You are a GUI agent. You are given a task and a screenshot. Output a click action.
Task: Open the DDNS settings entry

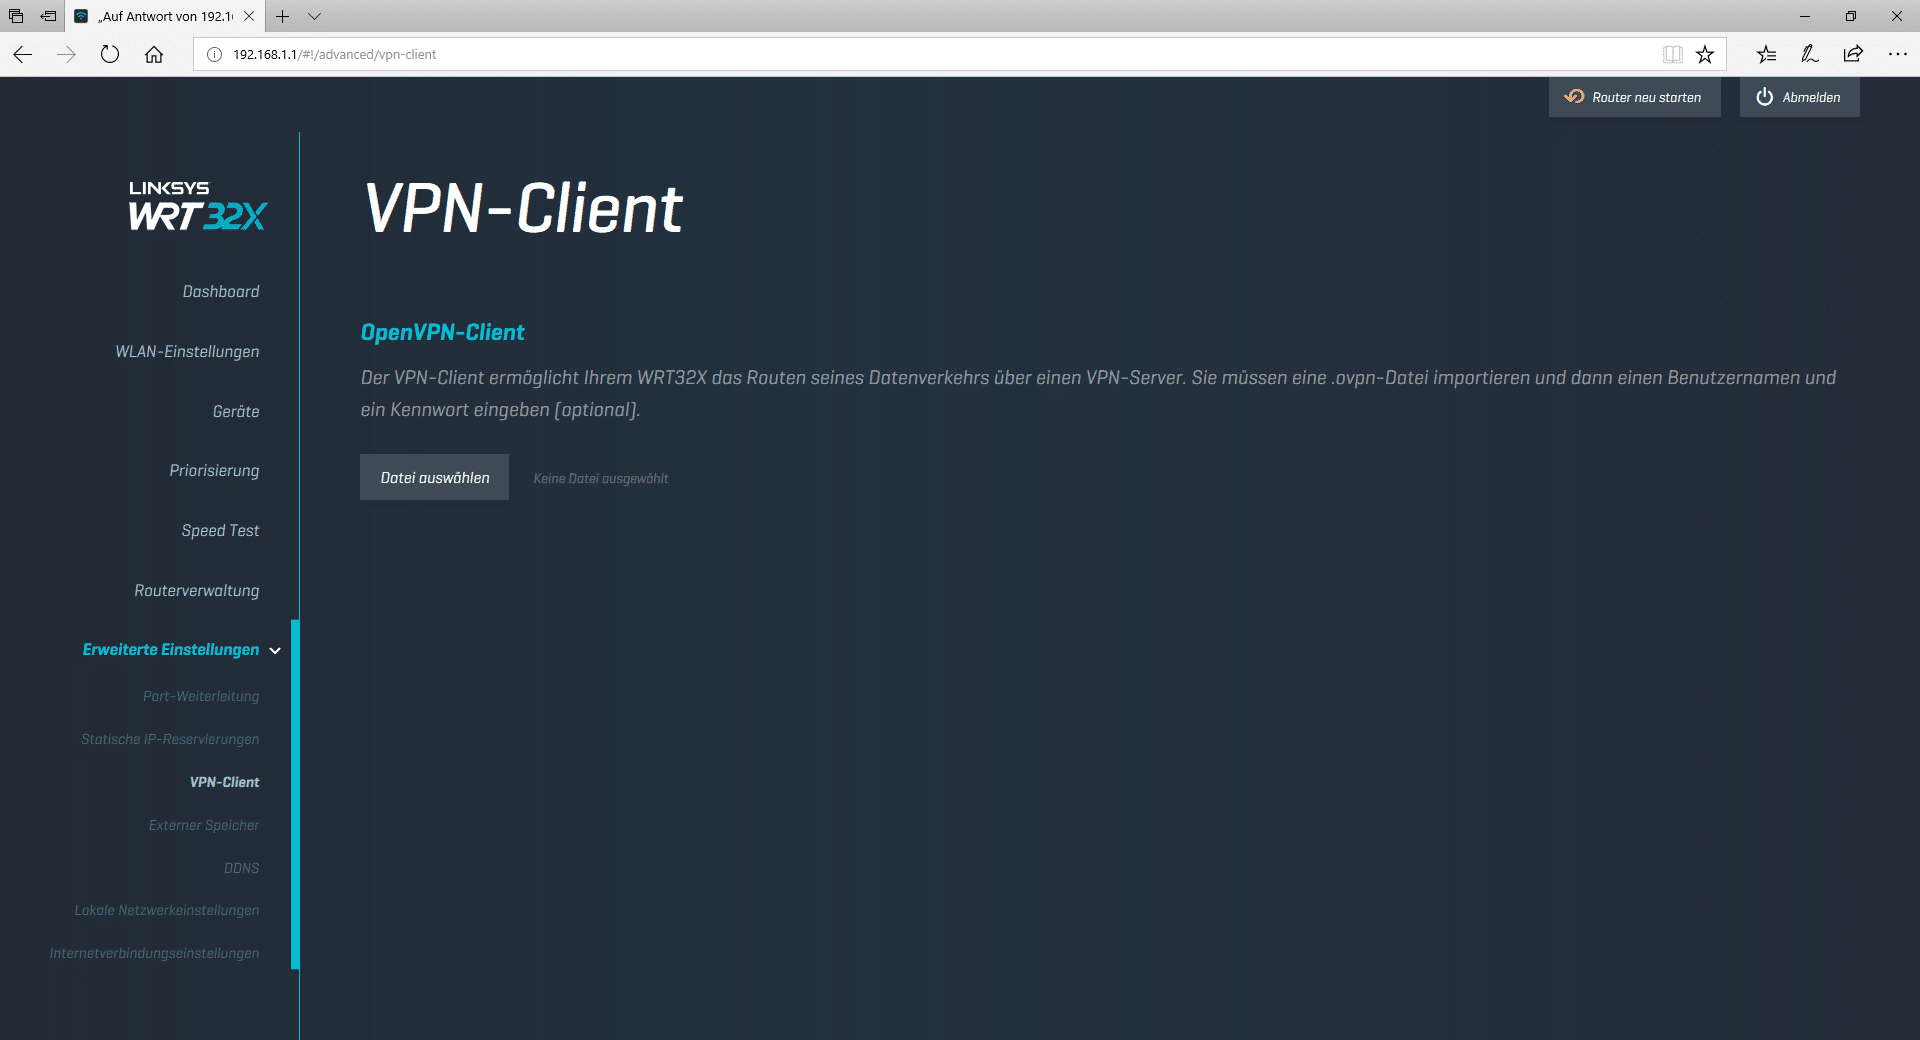pos(241,868)
